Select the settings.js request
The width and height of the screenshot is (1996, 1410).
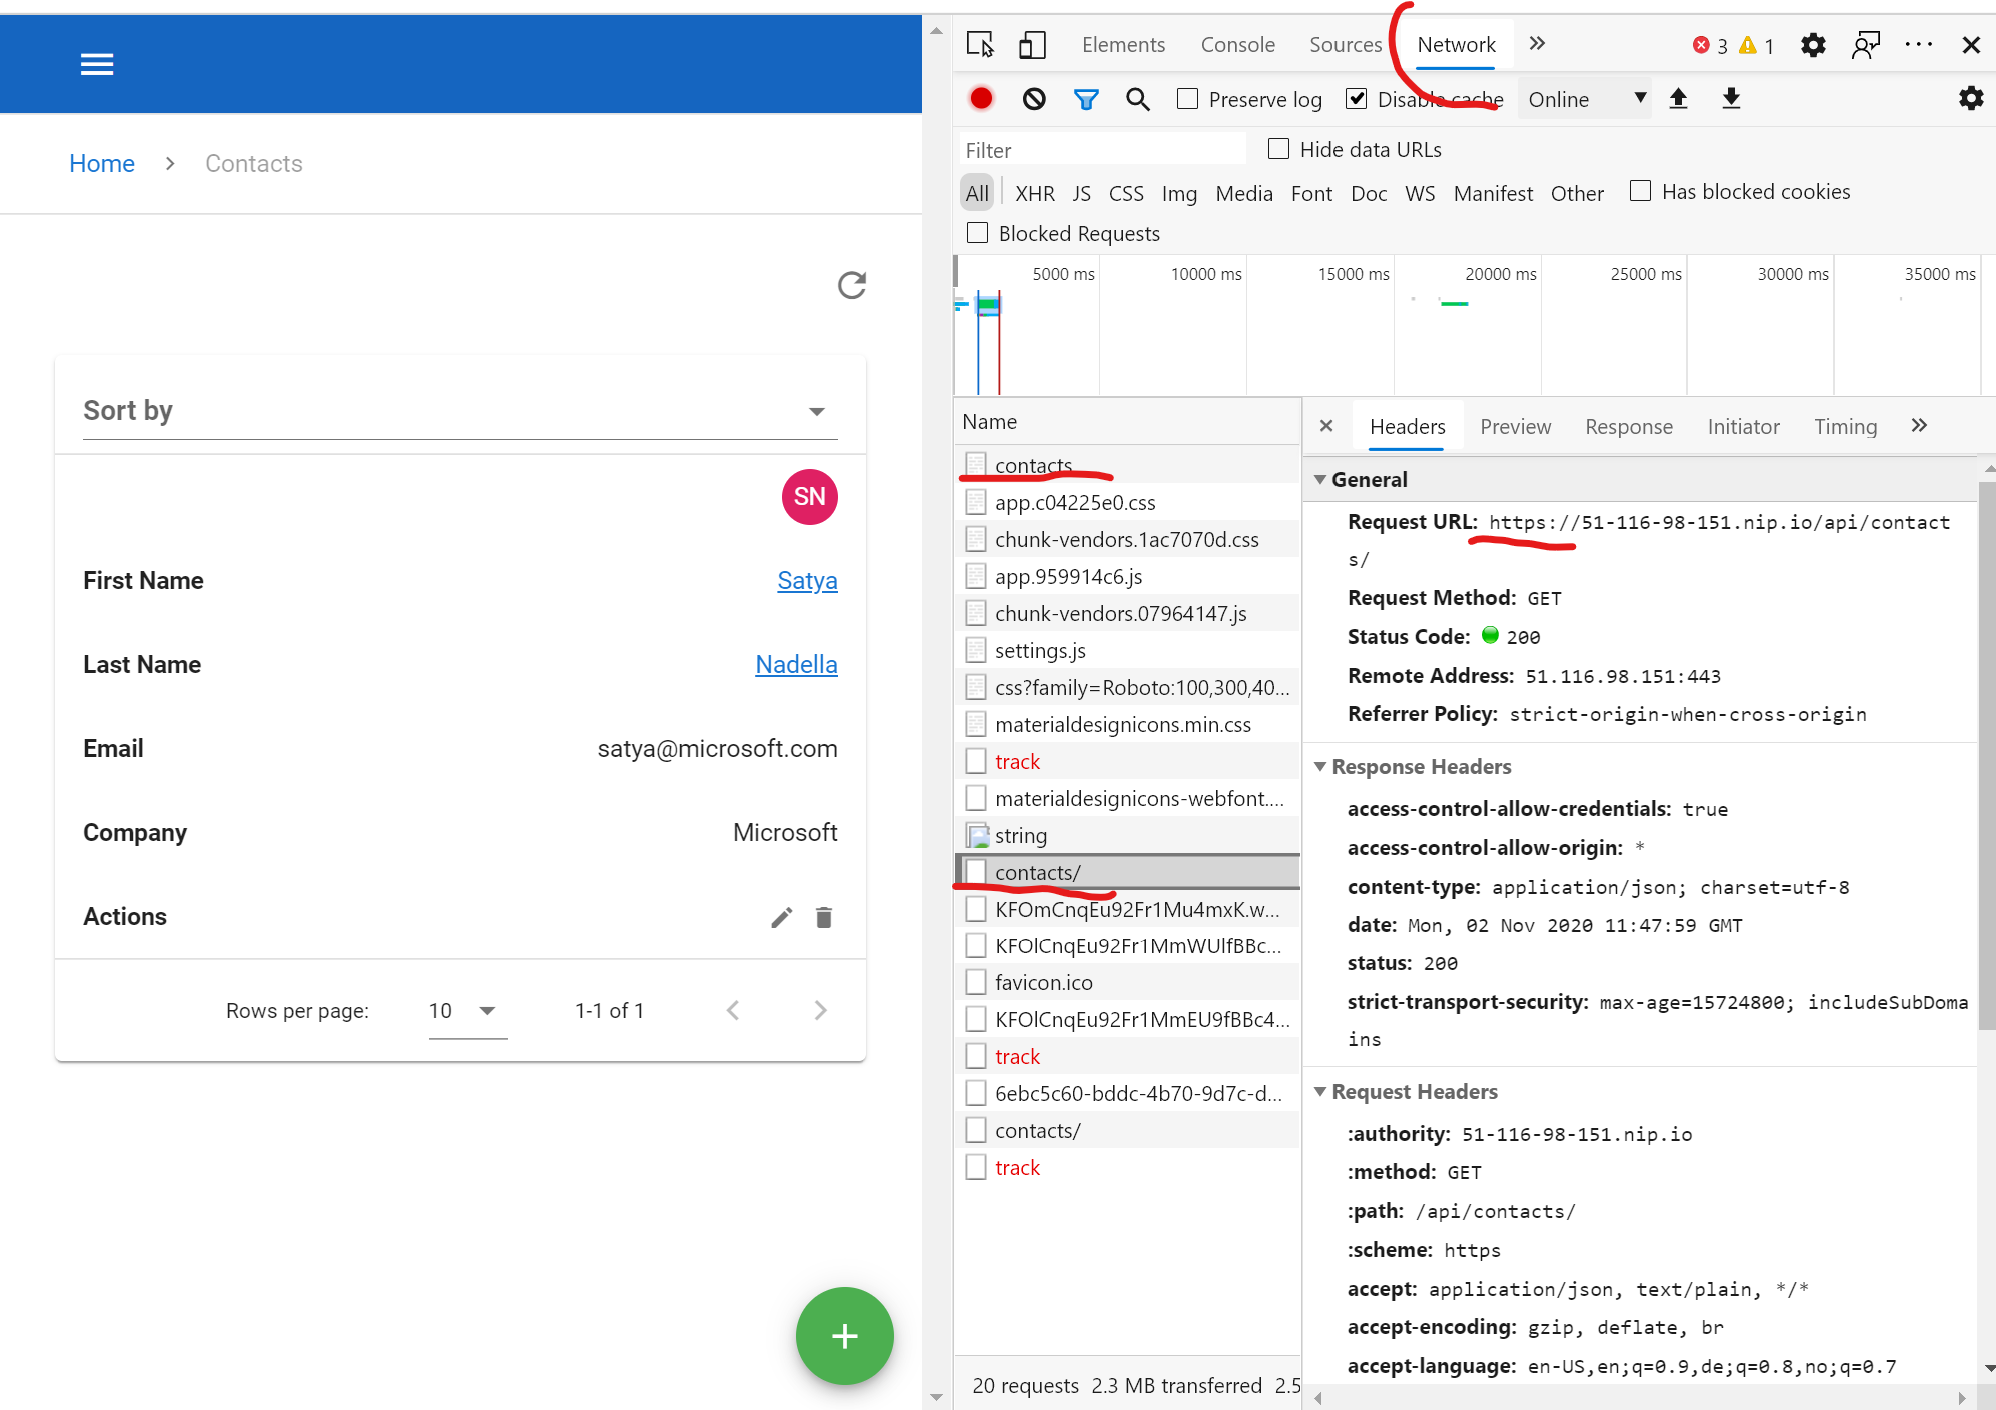(x=1127, y=650)
